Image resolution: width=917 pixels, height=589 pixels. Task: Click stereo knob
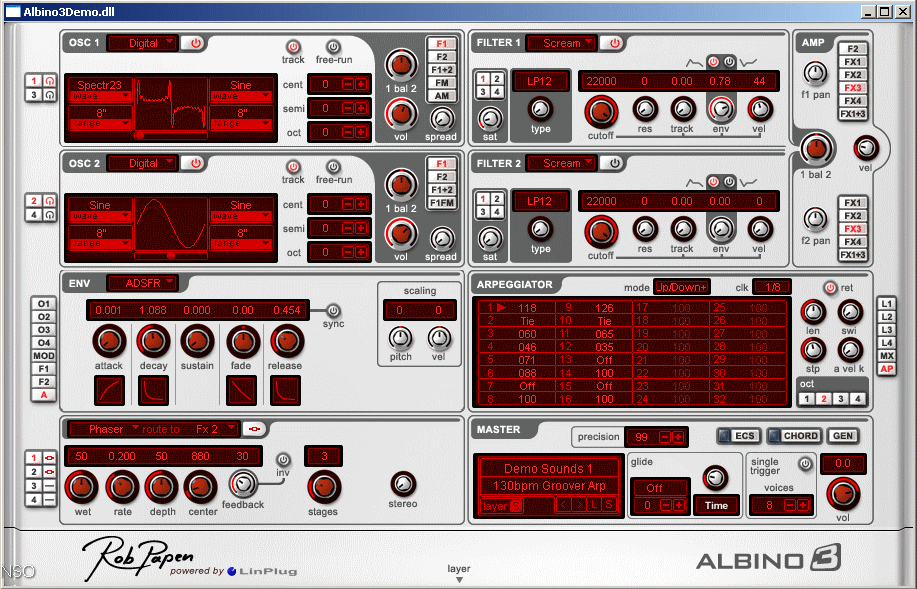402,484
